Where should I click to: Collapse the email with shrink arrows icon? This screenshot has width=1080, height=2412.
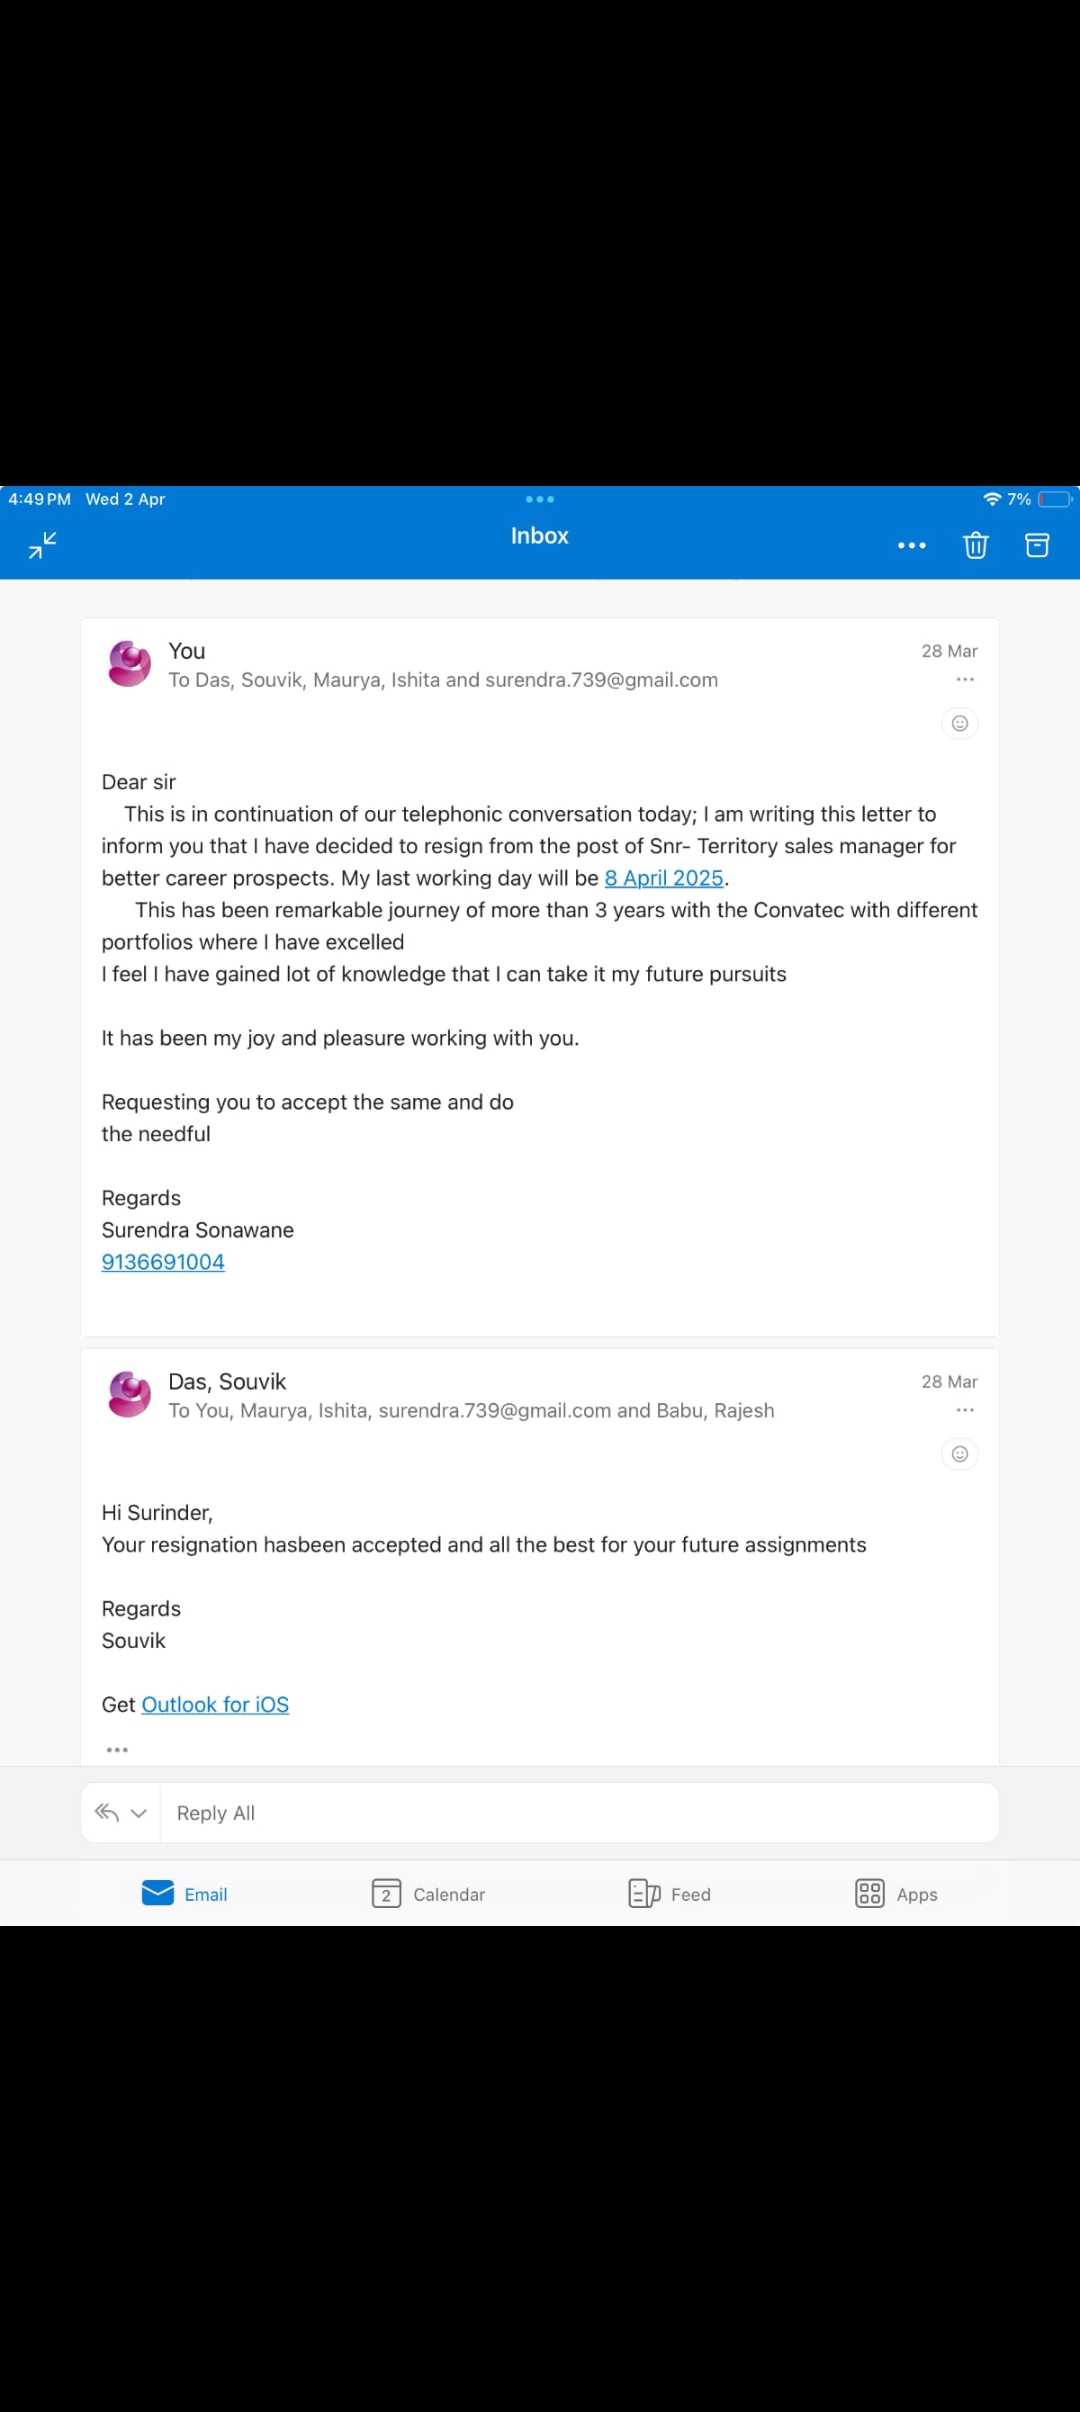click(43, 545)
